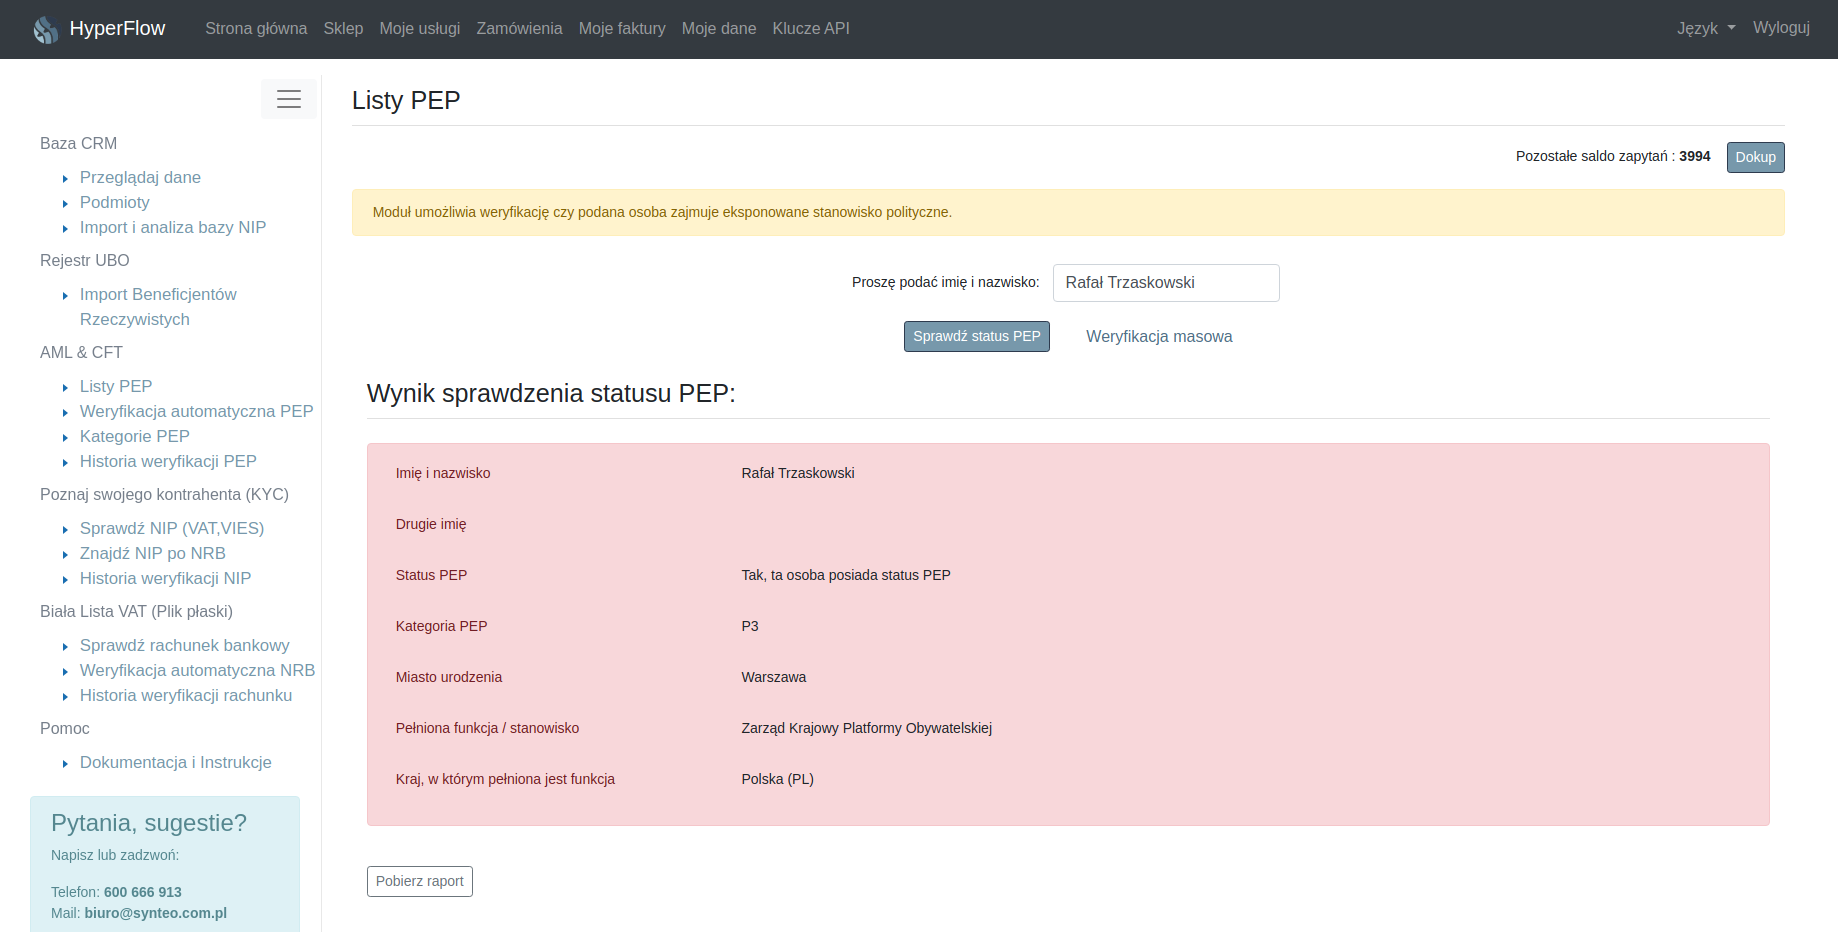Open Moje faktury from the navigation bar
1838x932 pixels.
tap(622, 28)
